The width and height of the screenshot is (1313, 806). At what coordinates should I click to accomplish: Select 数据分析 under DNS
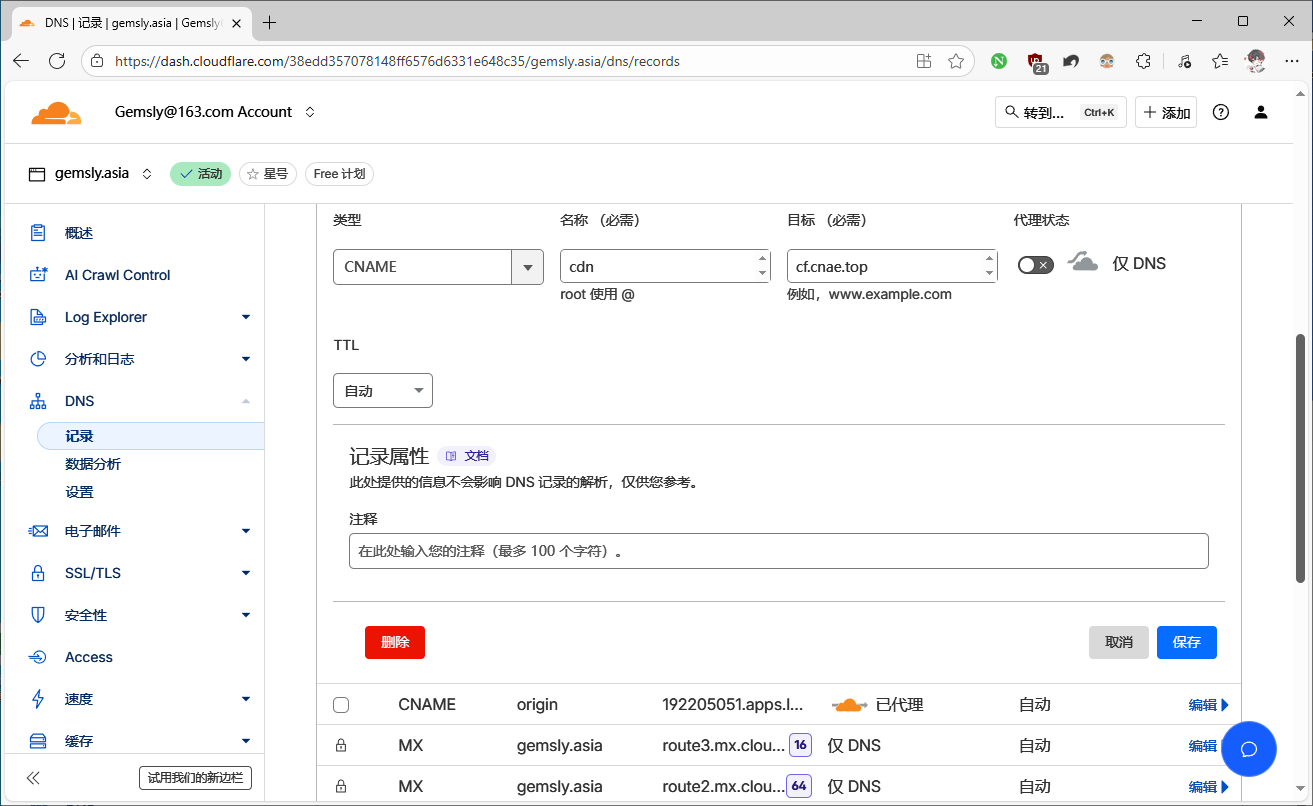coord(93,464)
